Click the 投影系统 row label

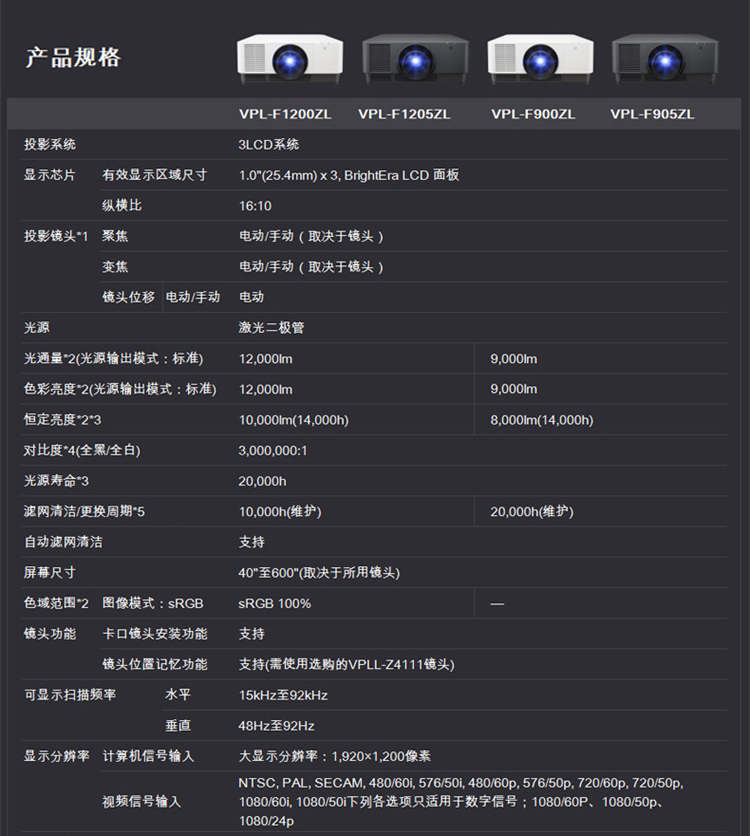pyautogui.click(x=50, y=144)
